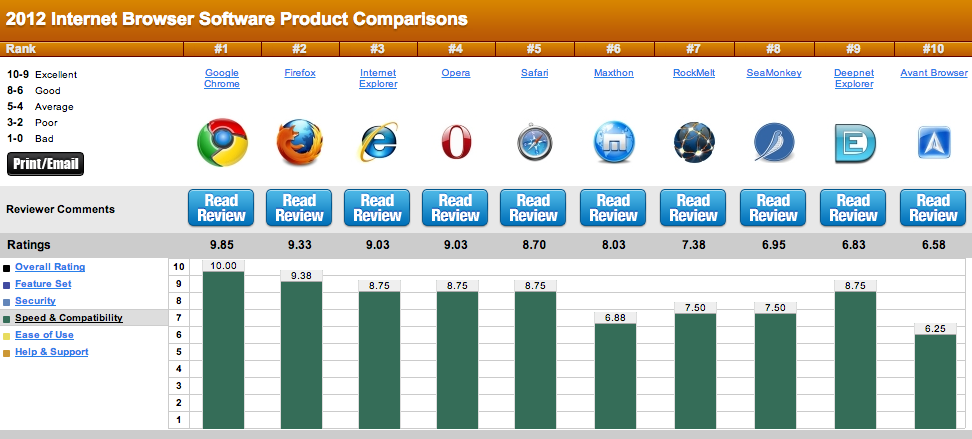Open the Safari text link
This screenshot has height=439, width=972.
(x=534, y=73)
